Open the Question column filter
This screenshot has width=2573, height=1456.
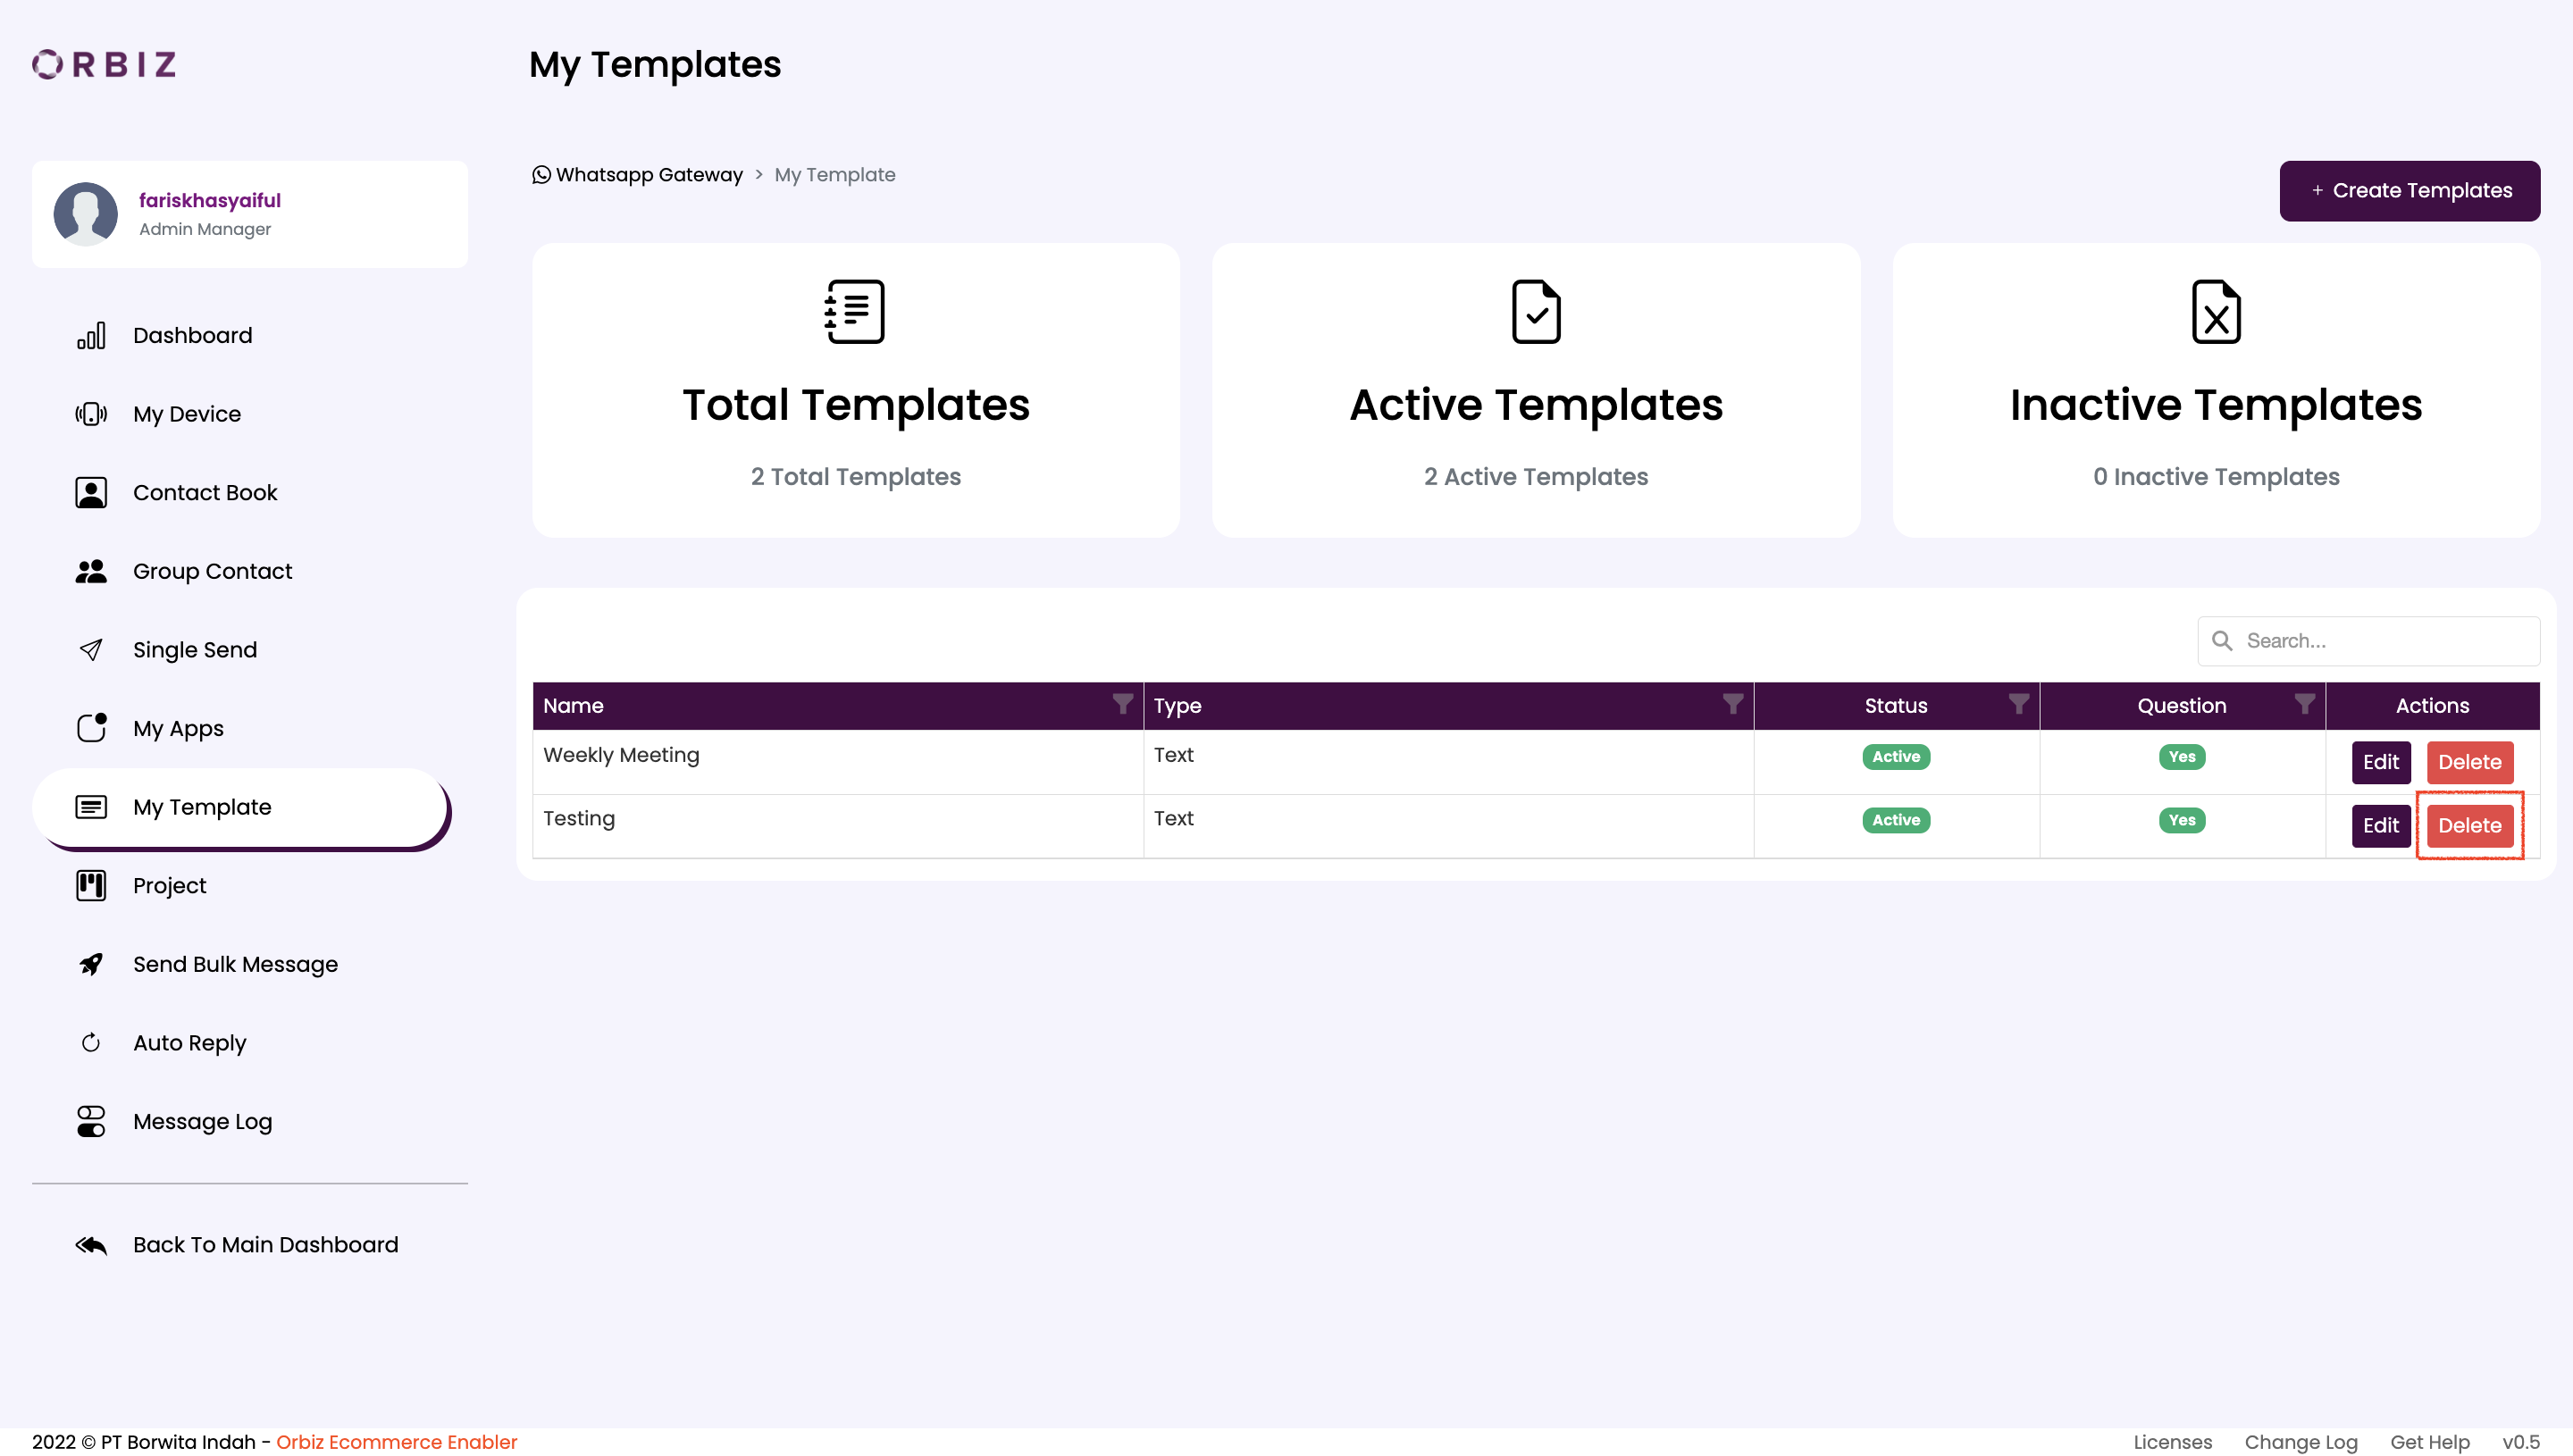pyautogui.click(x=2305, y=703)
